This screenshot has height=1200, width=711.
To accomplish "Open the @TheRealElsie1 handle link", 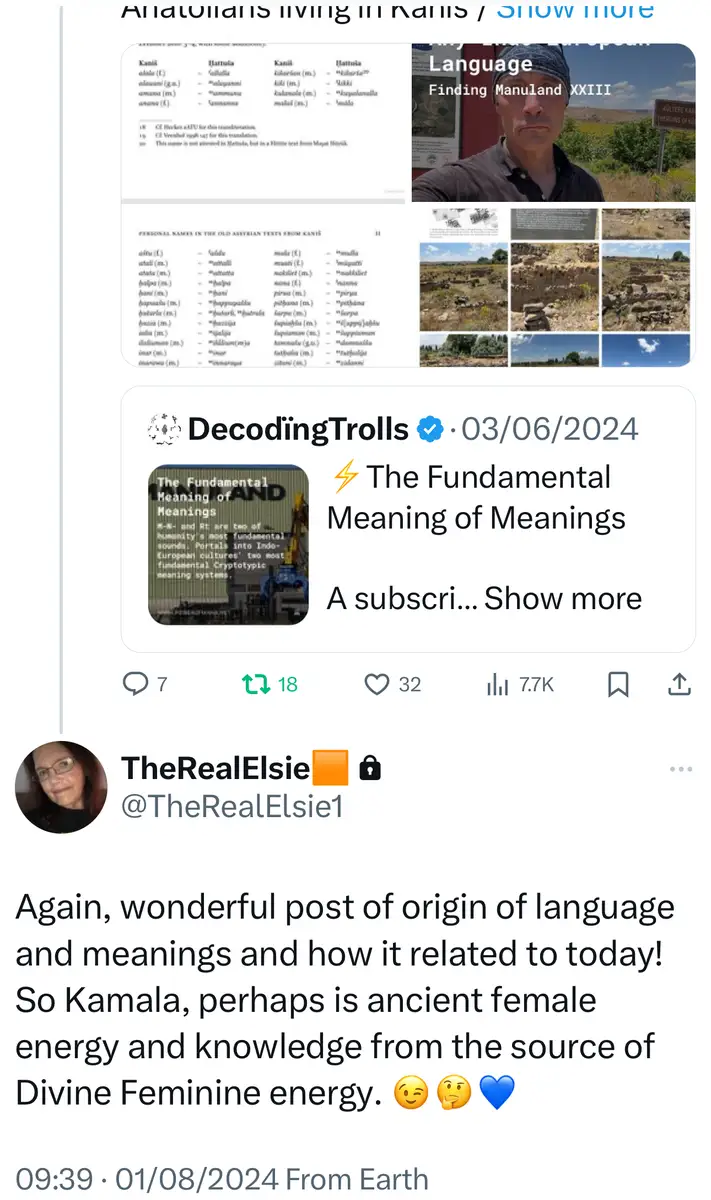I will coord(232,806).
